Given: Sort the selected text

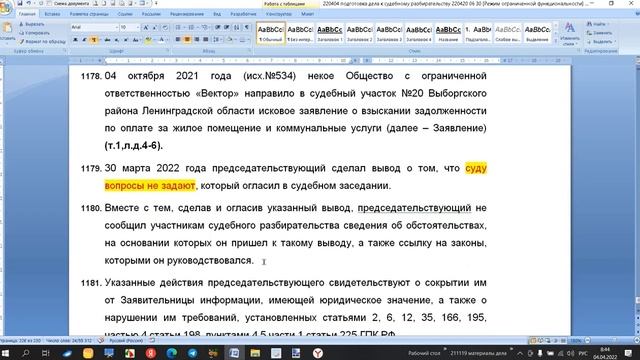Looking at the screenshot, I should point(237,27).
